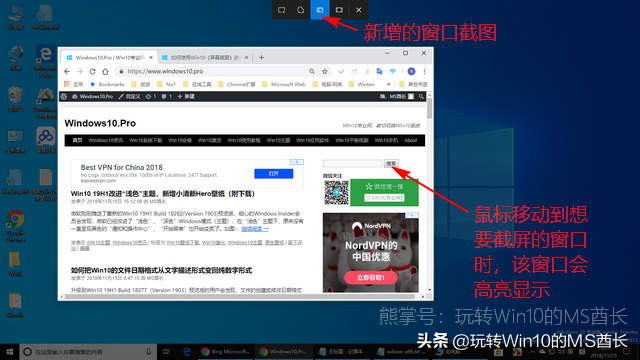
Task: Click the horizontal scrollbar at the page bottom
Action: (241, 297)
